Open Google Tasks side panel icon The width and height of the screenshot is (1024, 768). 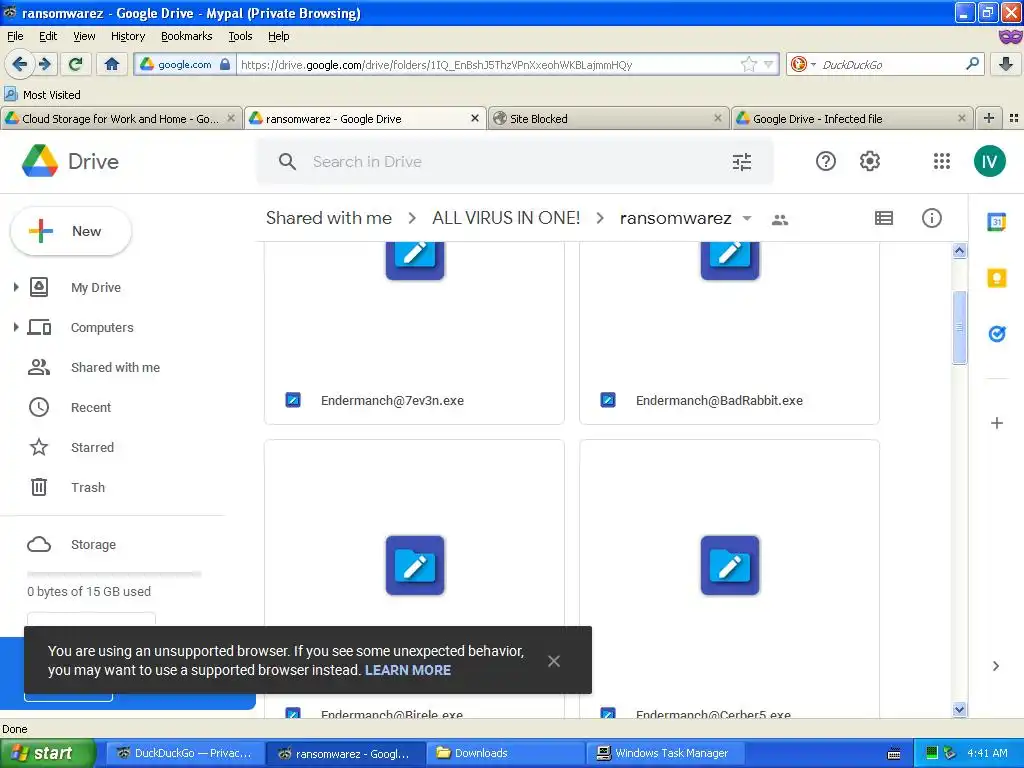(997, 334)
